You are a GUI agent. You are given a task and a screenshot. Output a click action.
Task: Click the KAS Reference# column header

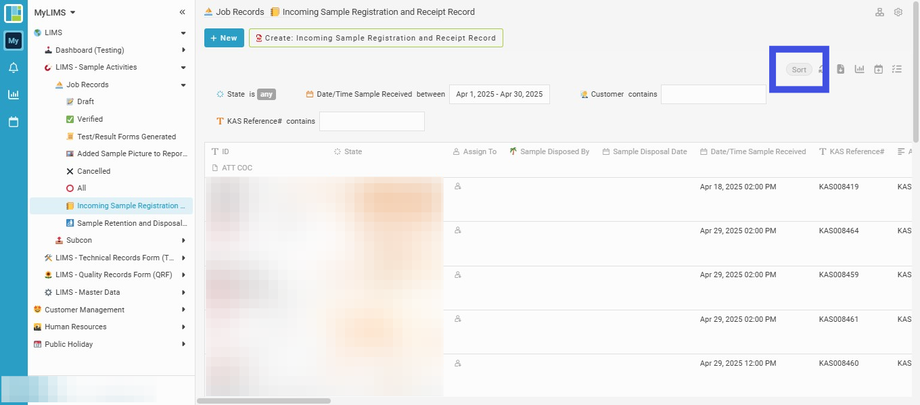tap(851, 151)
